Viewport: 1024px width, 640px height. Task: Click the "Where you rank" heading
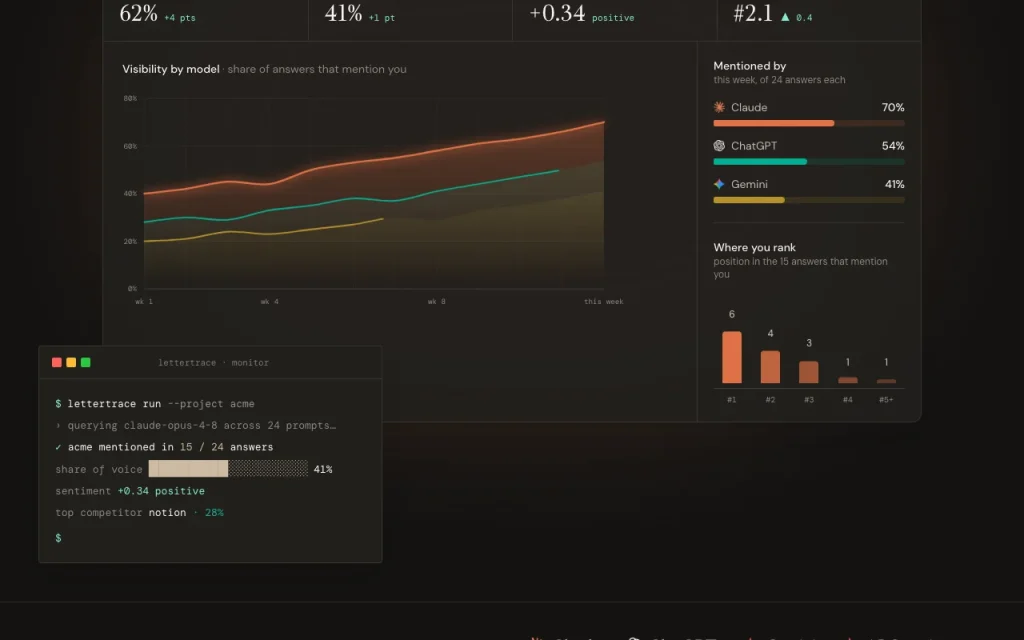[754, 248]
